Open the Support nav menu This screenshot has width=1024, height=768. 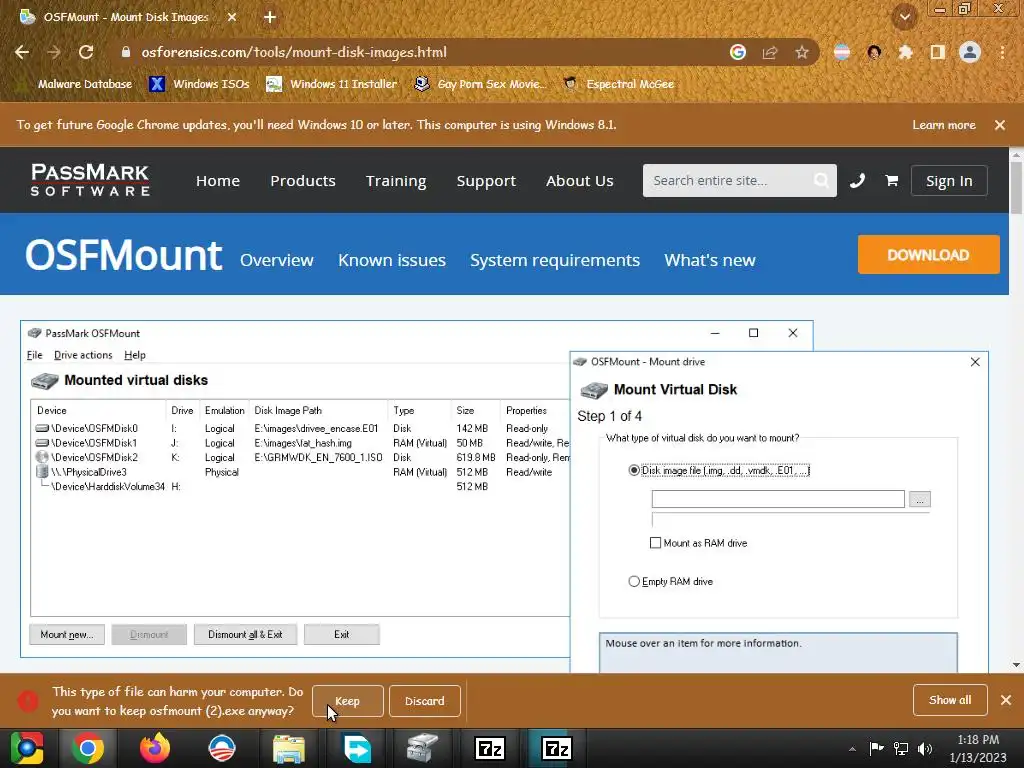coord(486,181)
